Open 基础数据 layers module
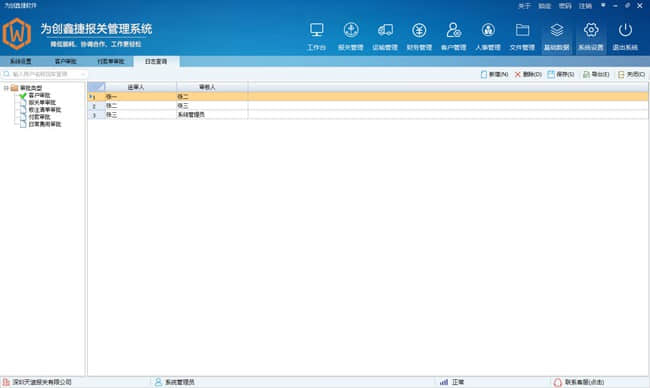The width and height of the screenshot is (650, 388). tap(556, 36)
